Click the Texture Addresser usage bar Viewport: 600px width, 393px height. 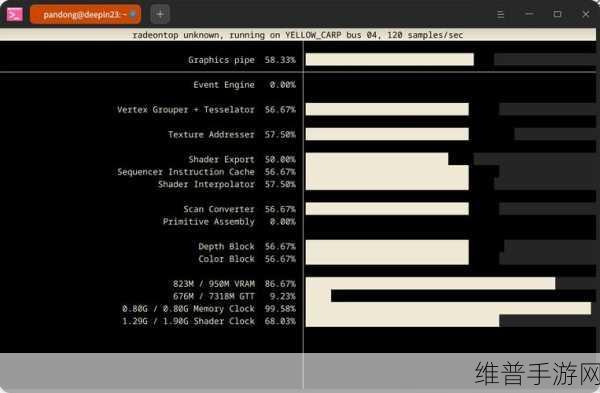387,134
